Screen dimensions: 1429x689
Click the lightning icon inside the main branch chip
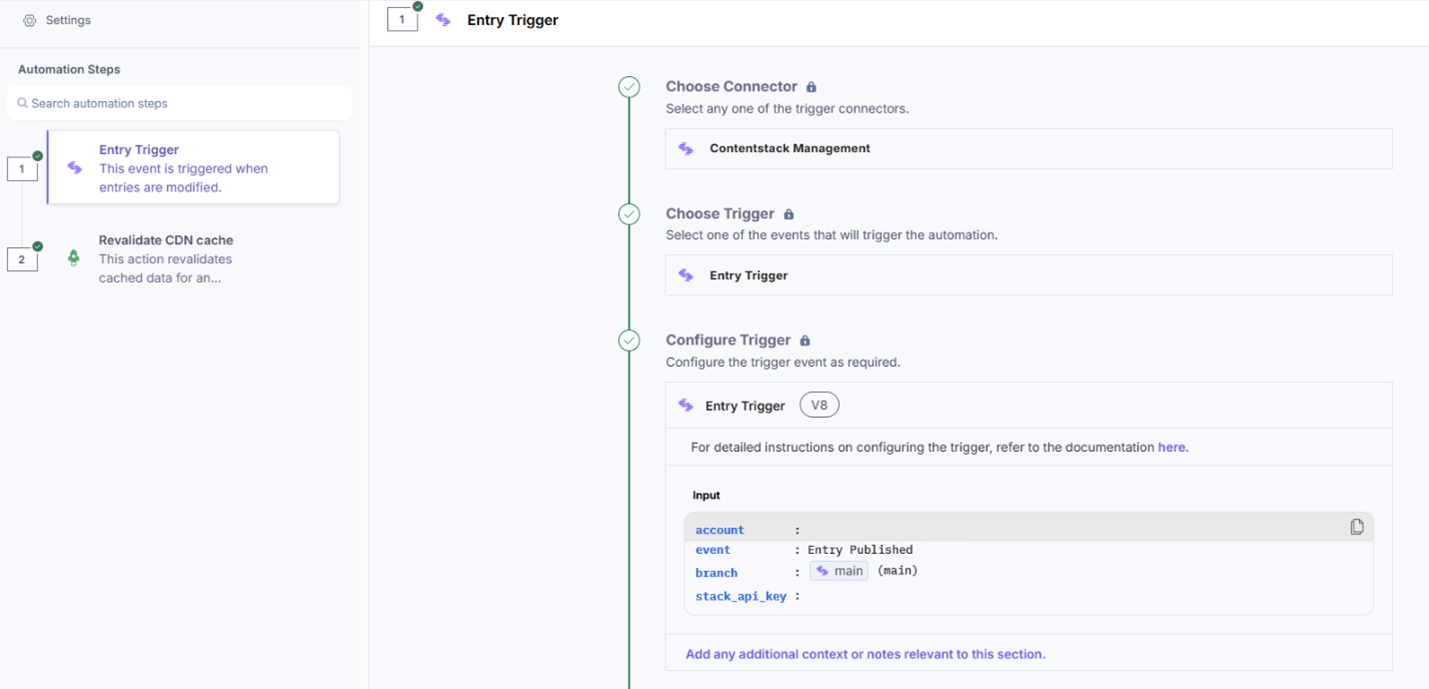tap(821, 572)
